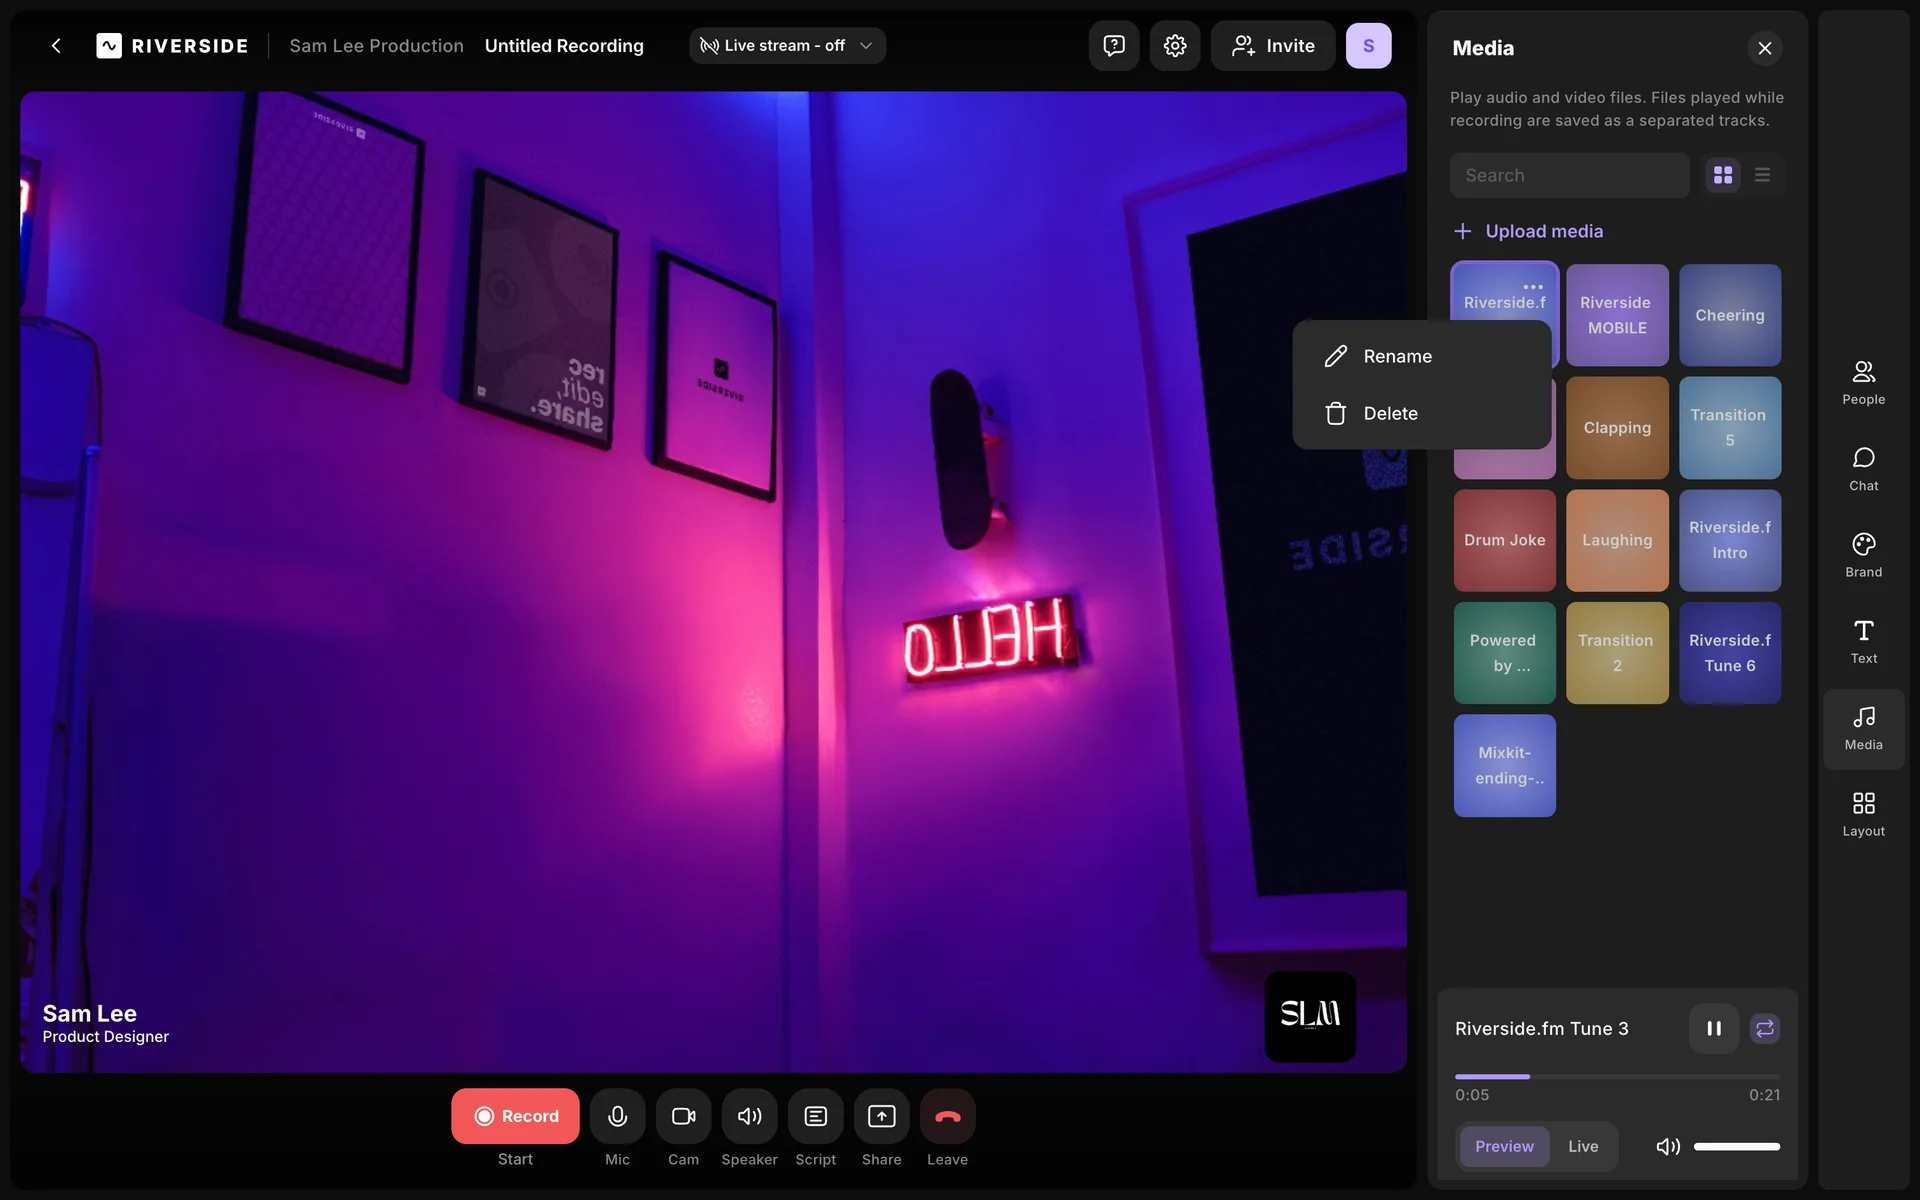Choose Delete from context menu
Viewport: 1920px width, 1200px height.
(x=1389, y=413)
